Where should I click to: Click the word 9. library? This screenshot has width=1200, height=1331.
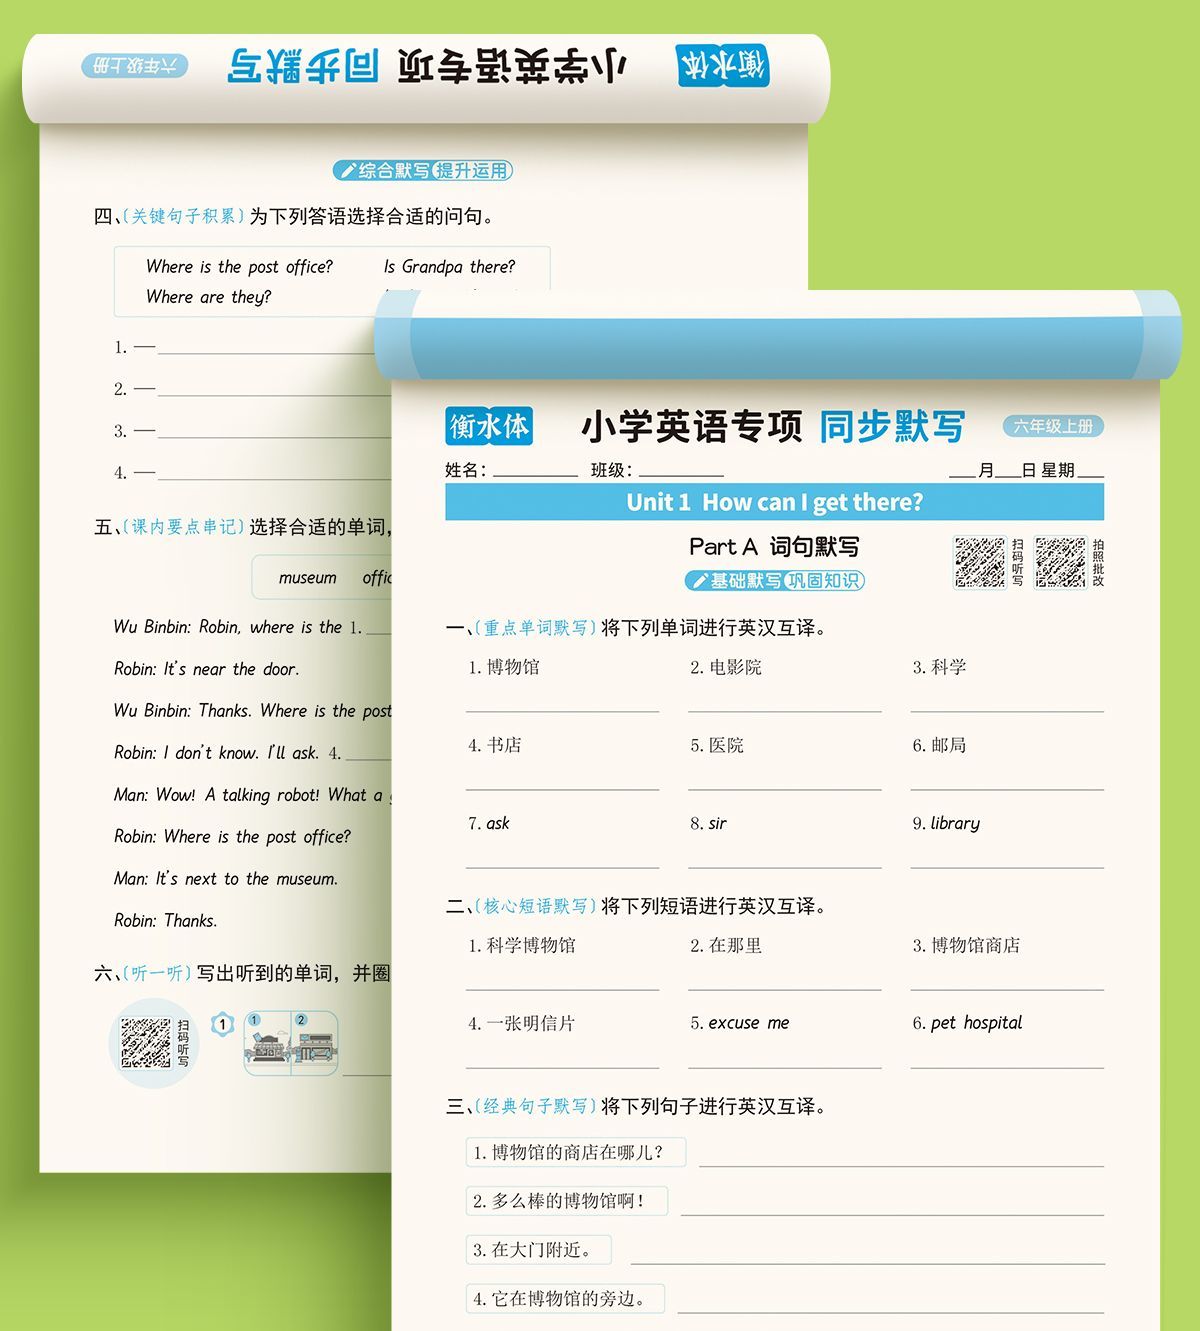coord(946,823)
